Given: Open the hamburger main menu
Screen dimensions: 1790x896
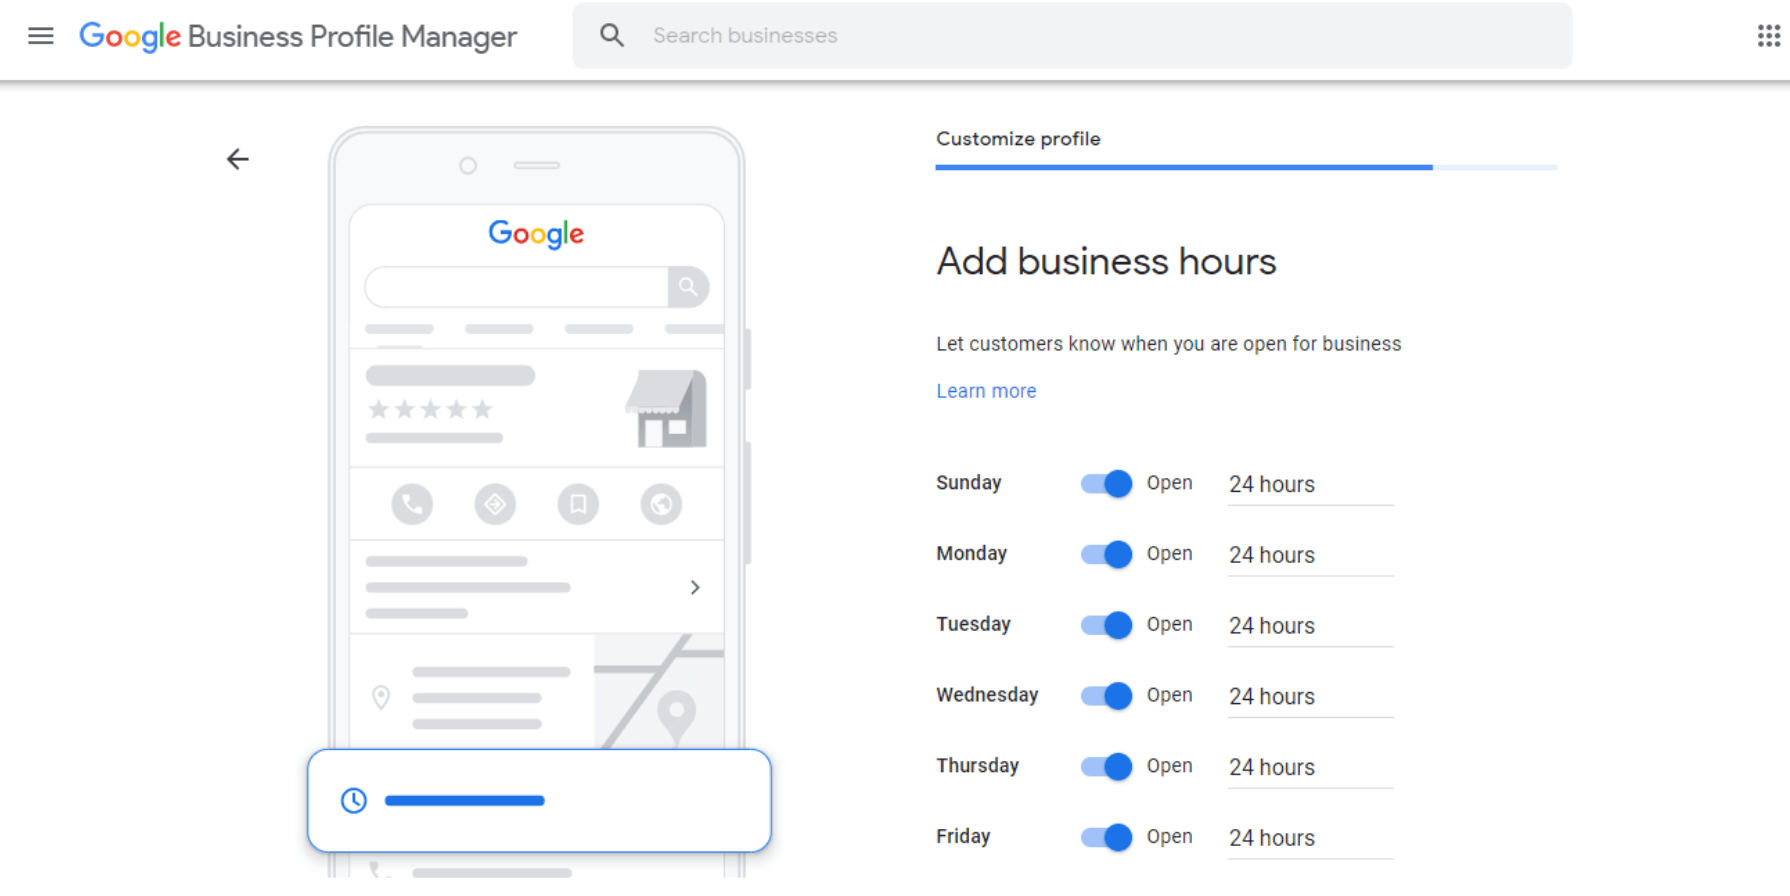Looking at the screenshot, I should [41, 36].
